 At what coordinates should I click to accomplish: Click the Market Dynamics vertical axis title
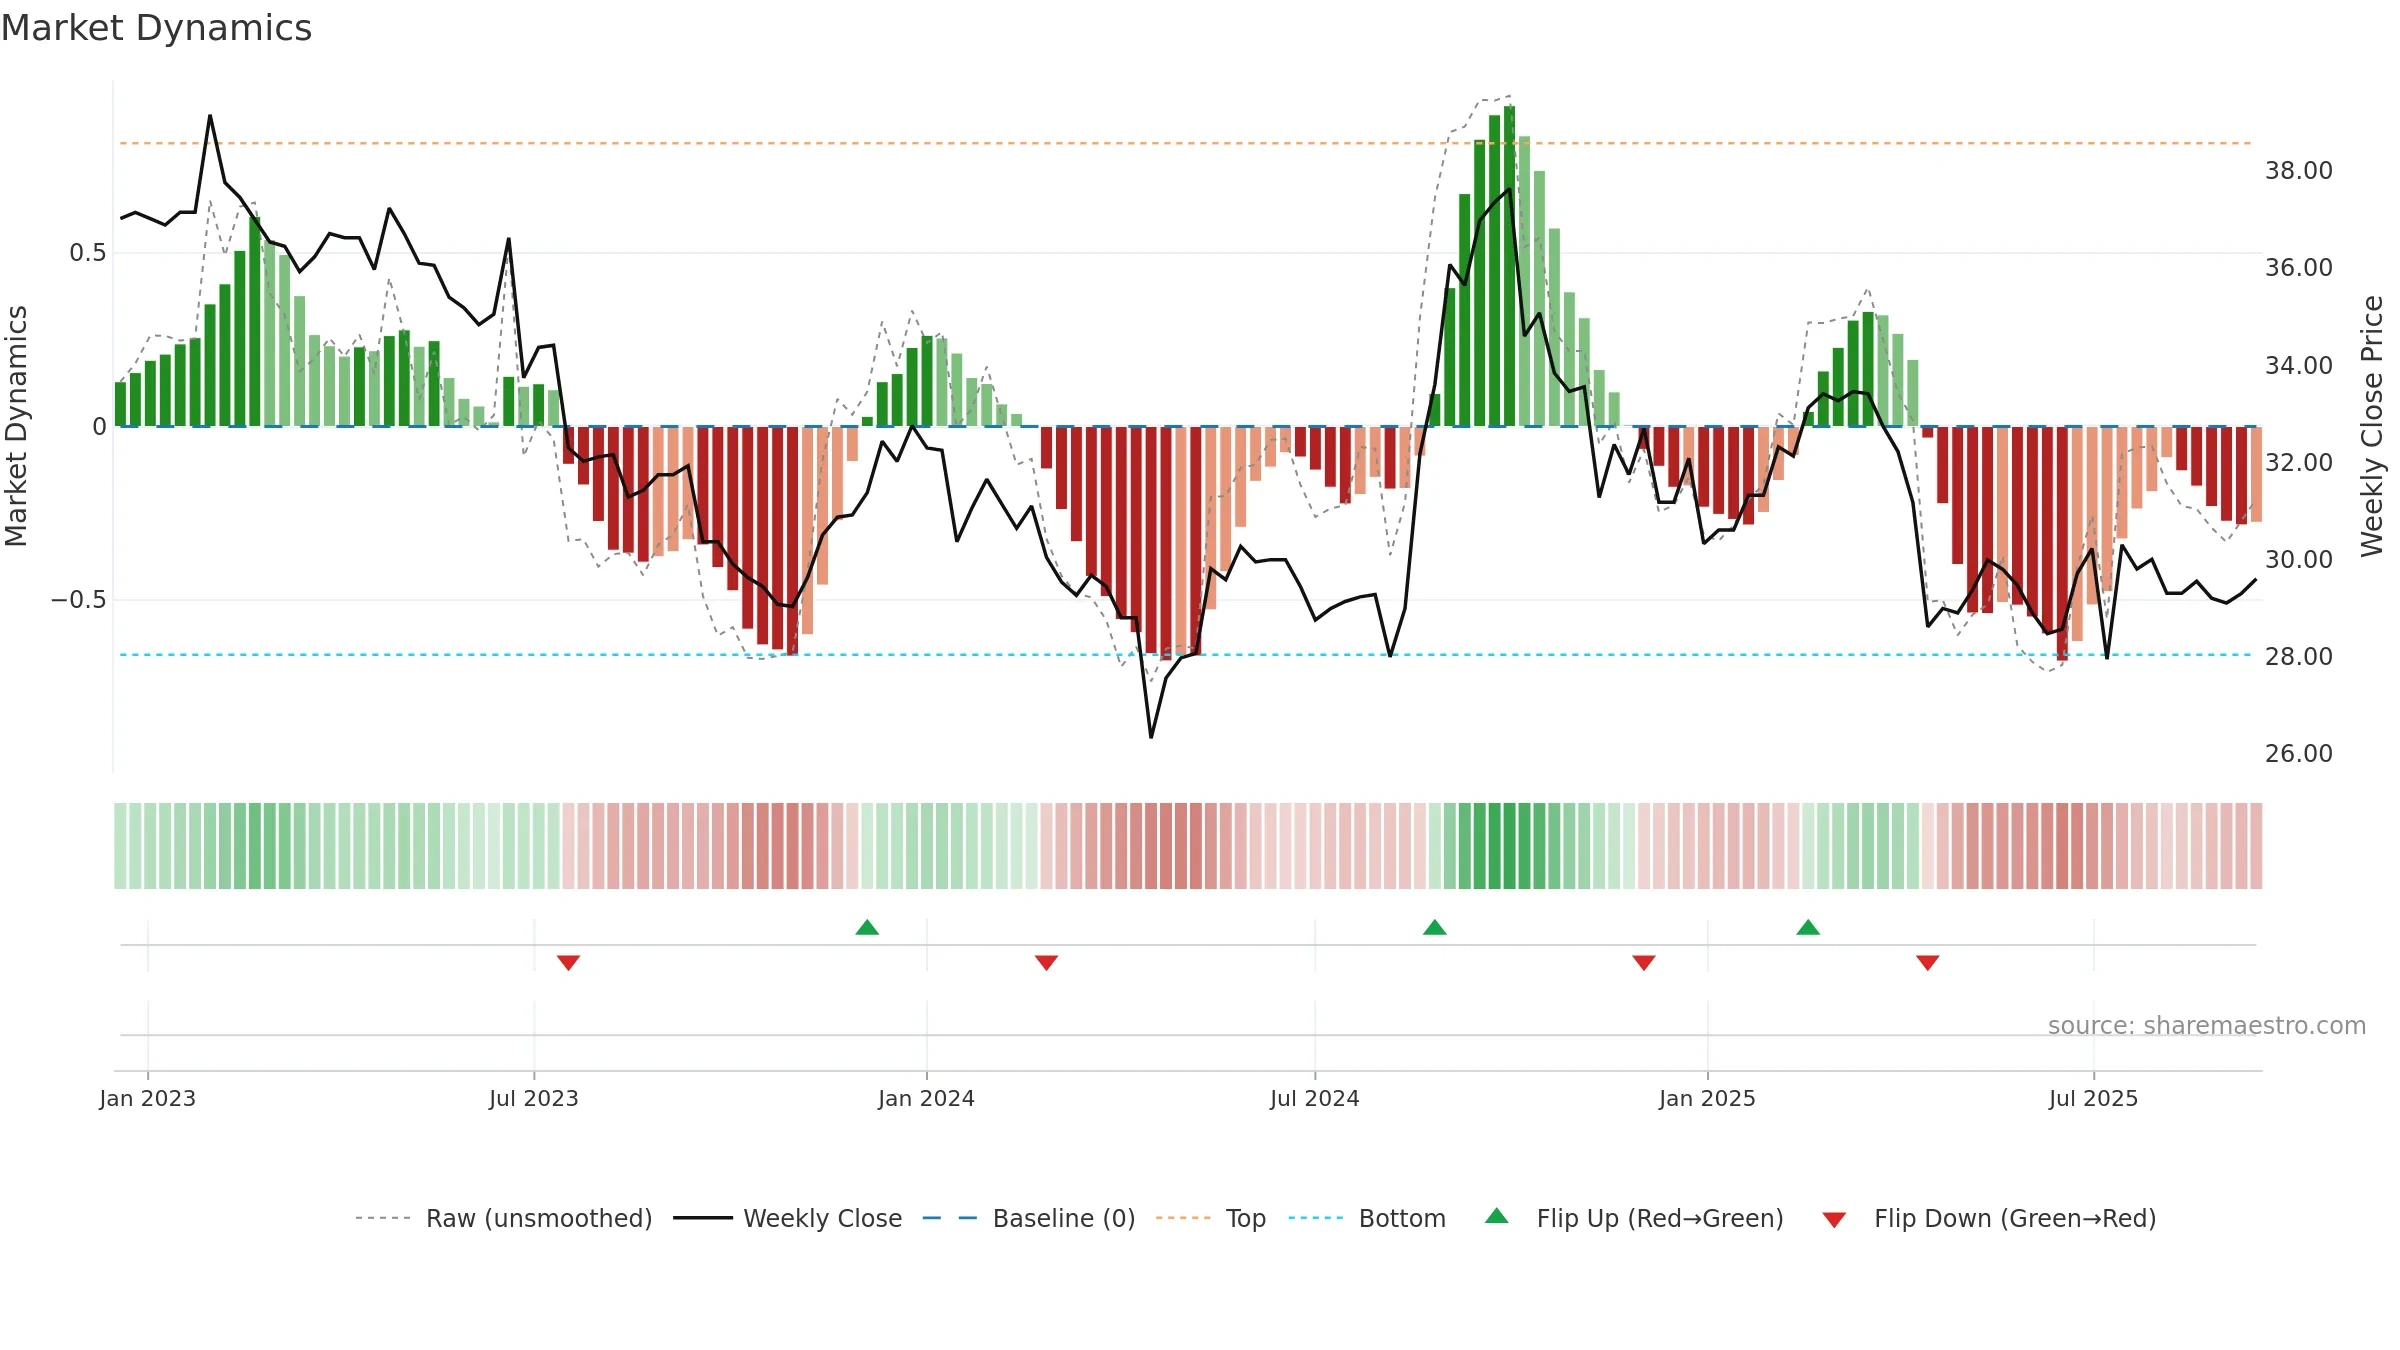[16, 426]
